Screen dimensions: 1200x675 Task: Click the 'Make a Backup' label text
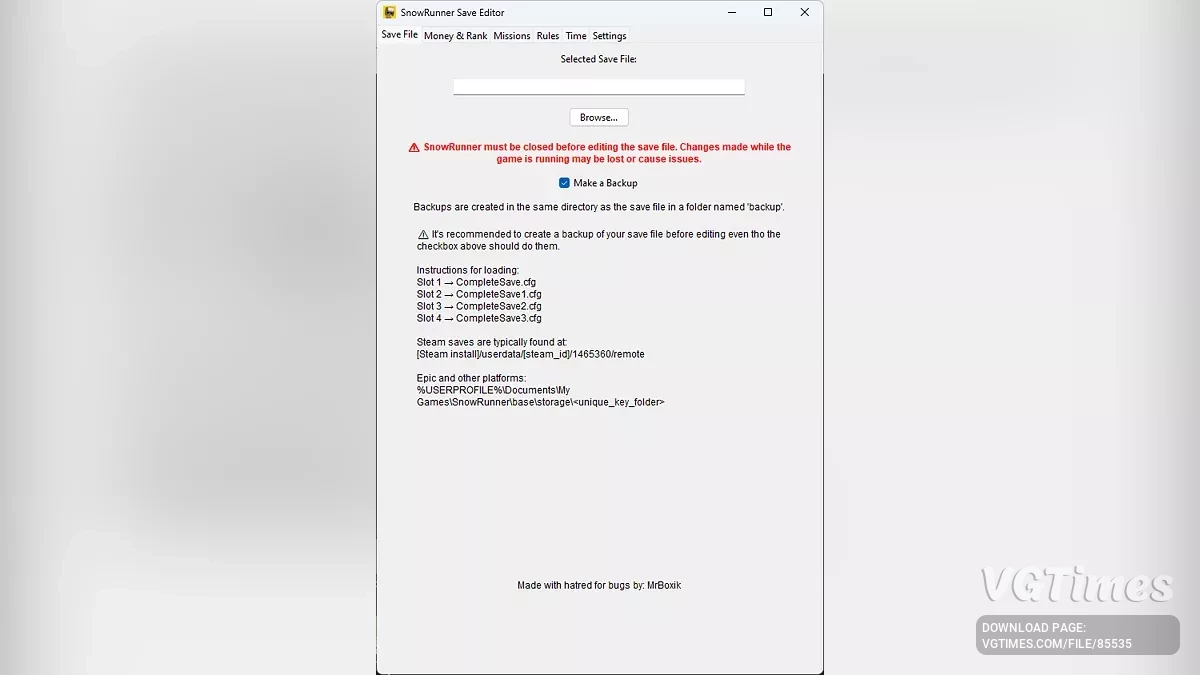(x=605, y=183)
